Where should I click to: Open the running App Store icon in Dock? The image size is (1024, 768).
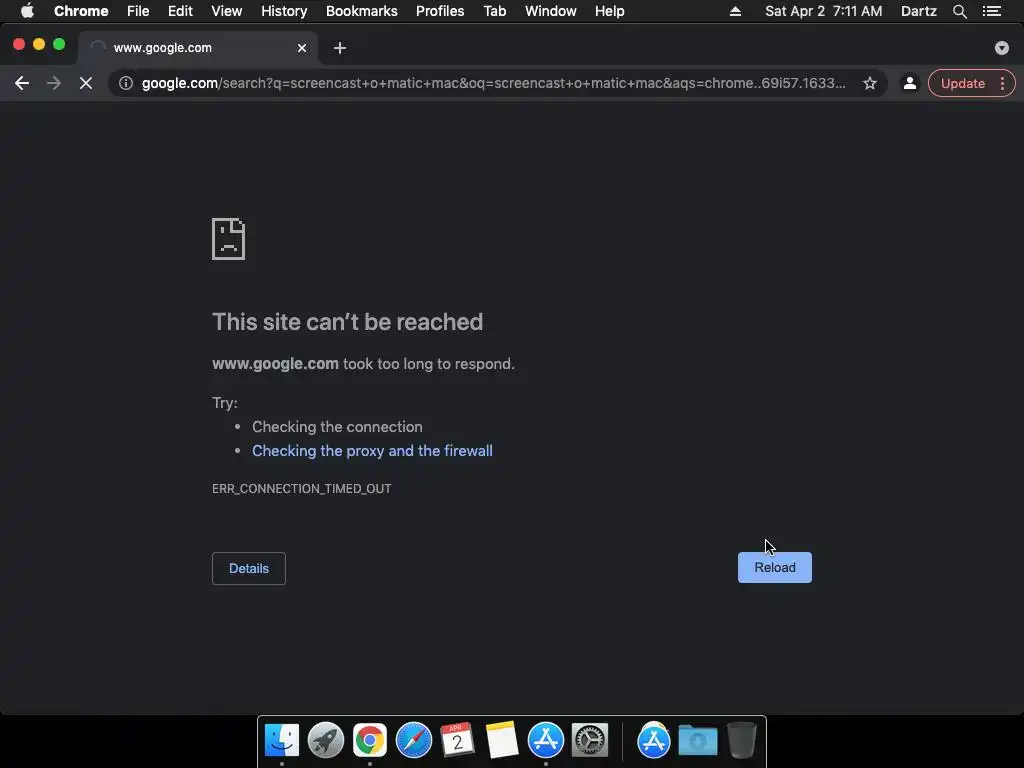(x=545, y=741)
